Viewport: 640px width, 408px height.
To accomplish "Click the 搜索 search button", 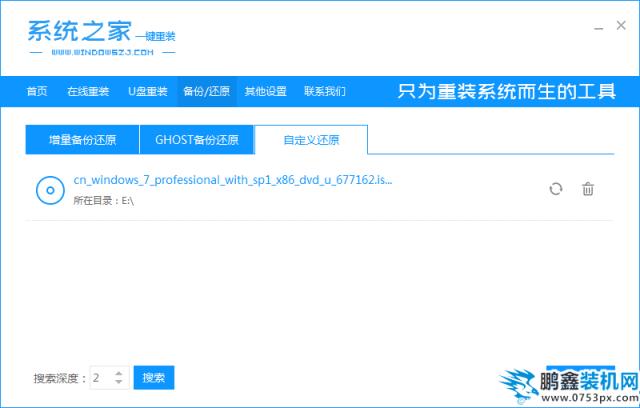I will tap(154, 377).
